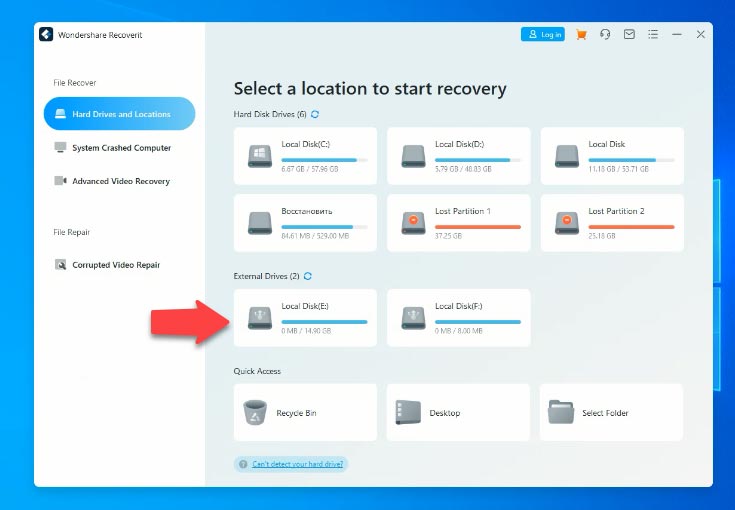735x510 pixels.
Task: Select the Lost Partition 2 drive icon
Action: pos(567,223)
